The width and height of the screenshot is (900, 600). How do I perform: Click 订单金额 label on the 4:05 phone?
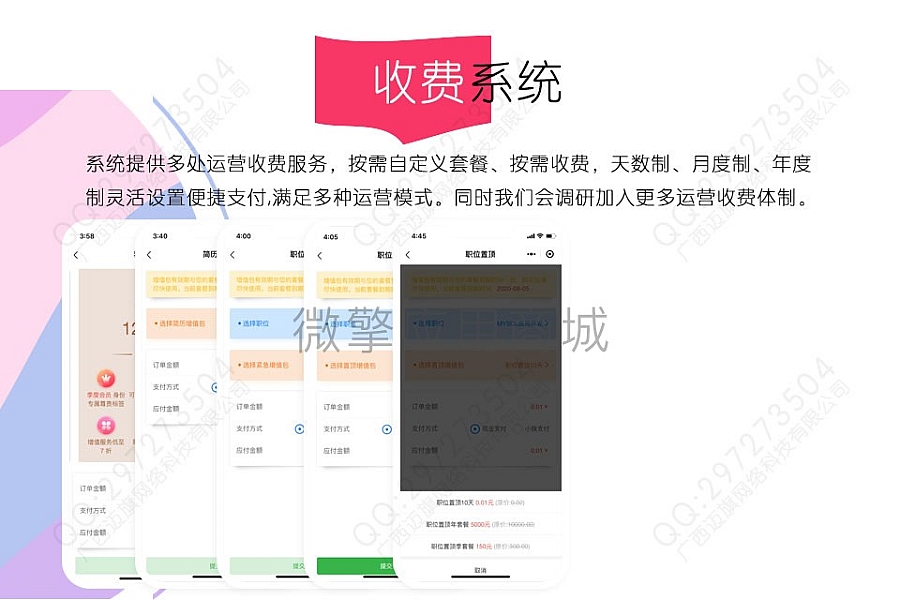click(336, 407)
